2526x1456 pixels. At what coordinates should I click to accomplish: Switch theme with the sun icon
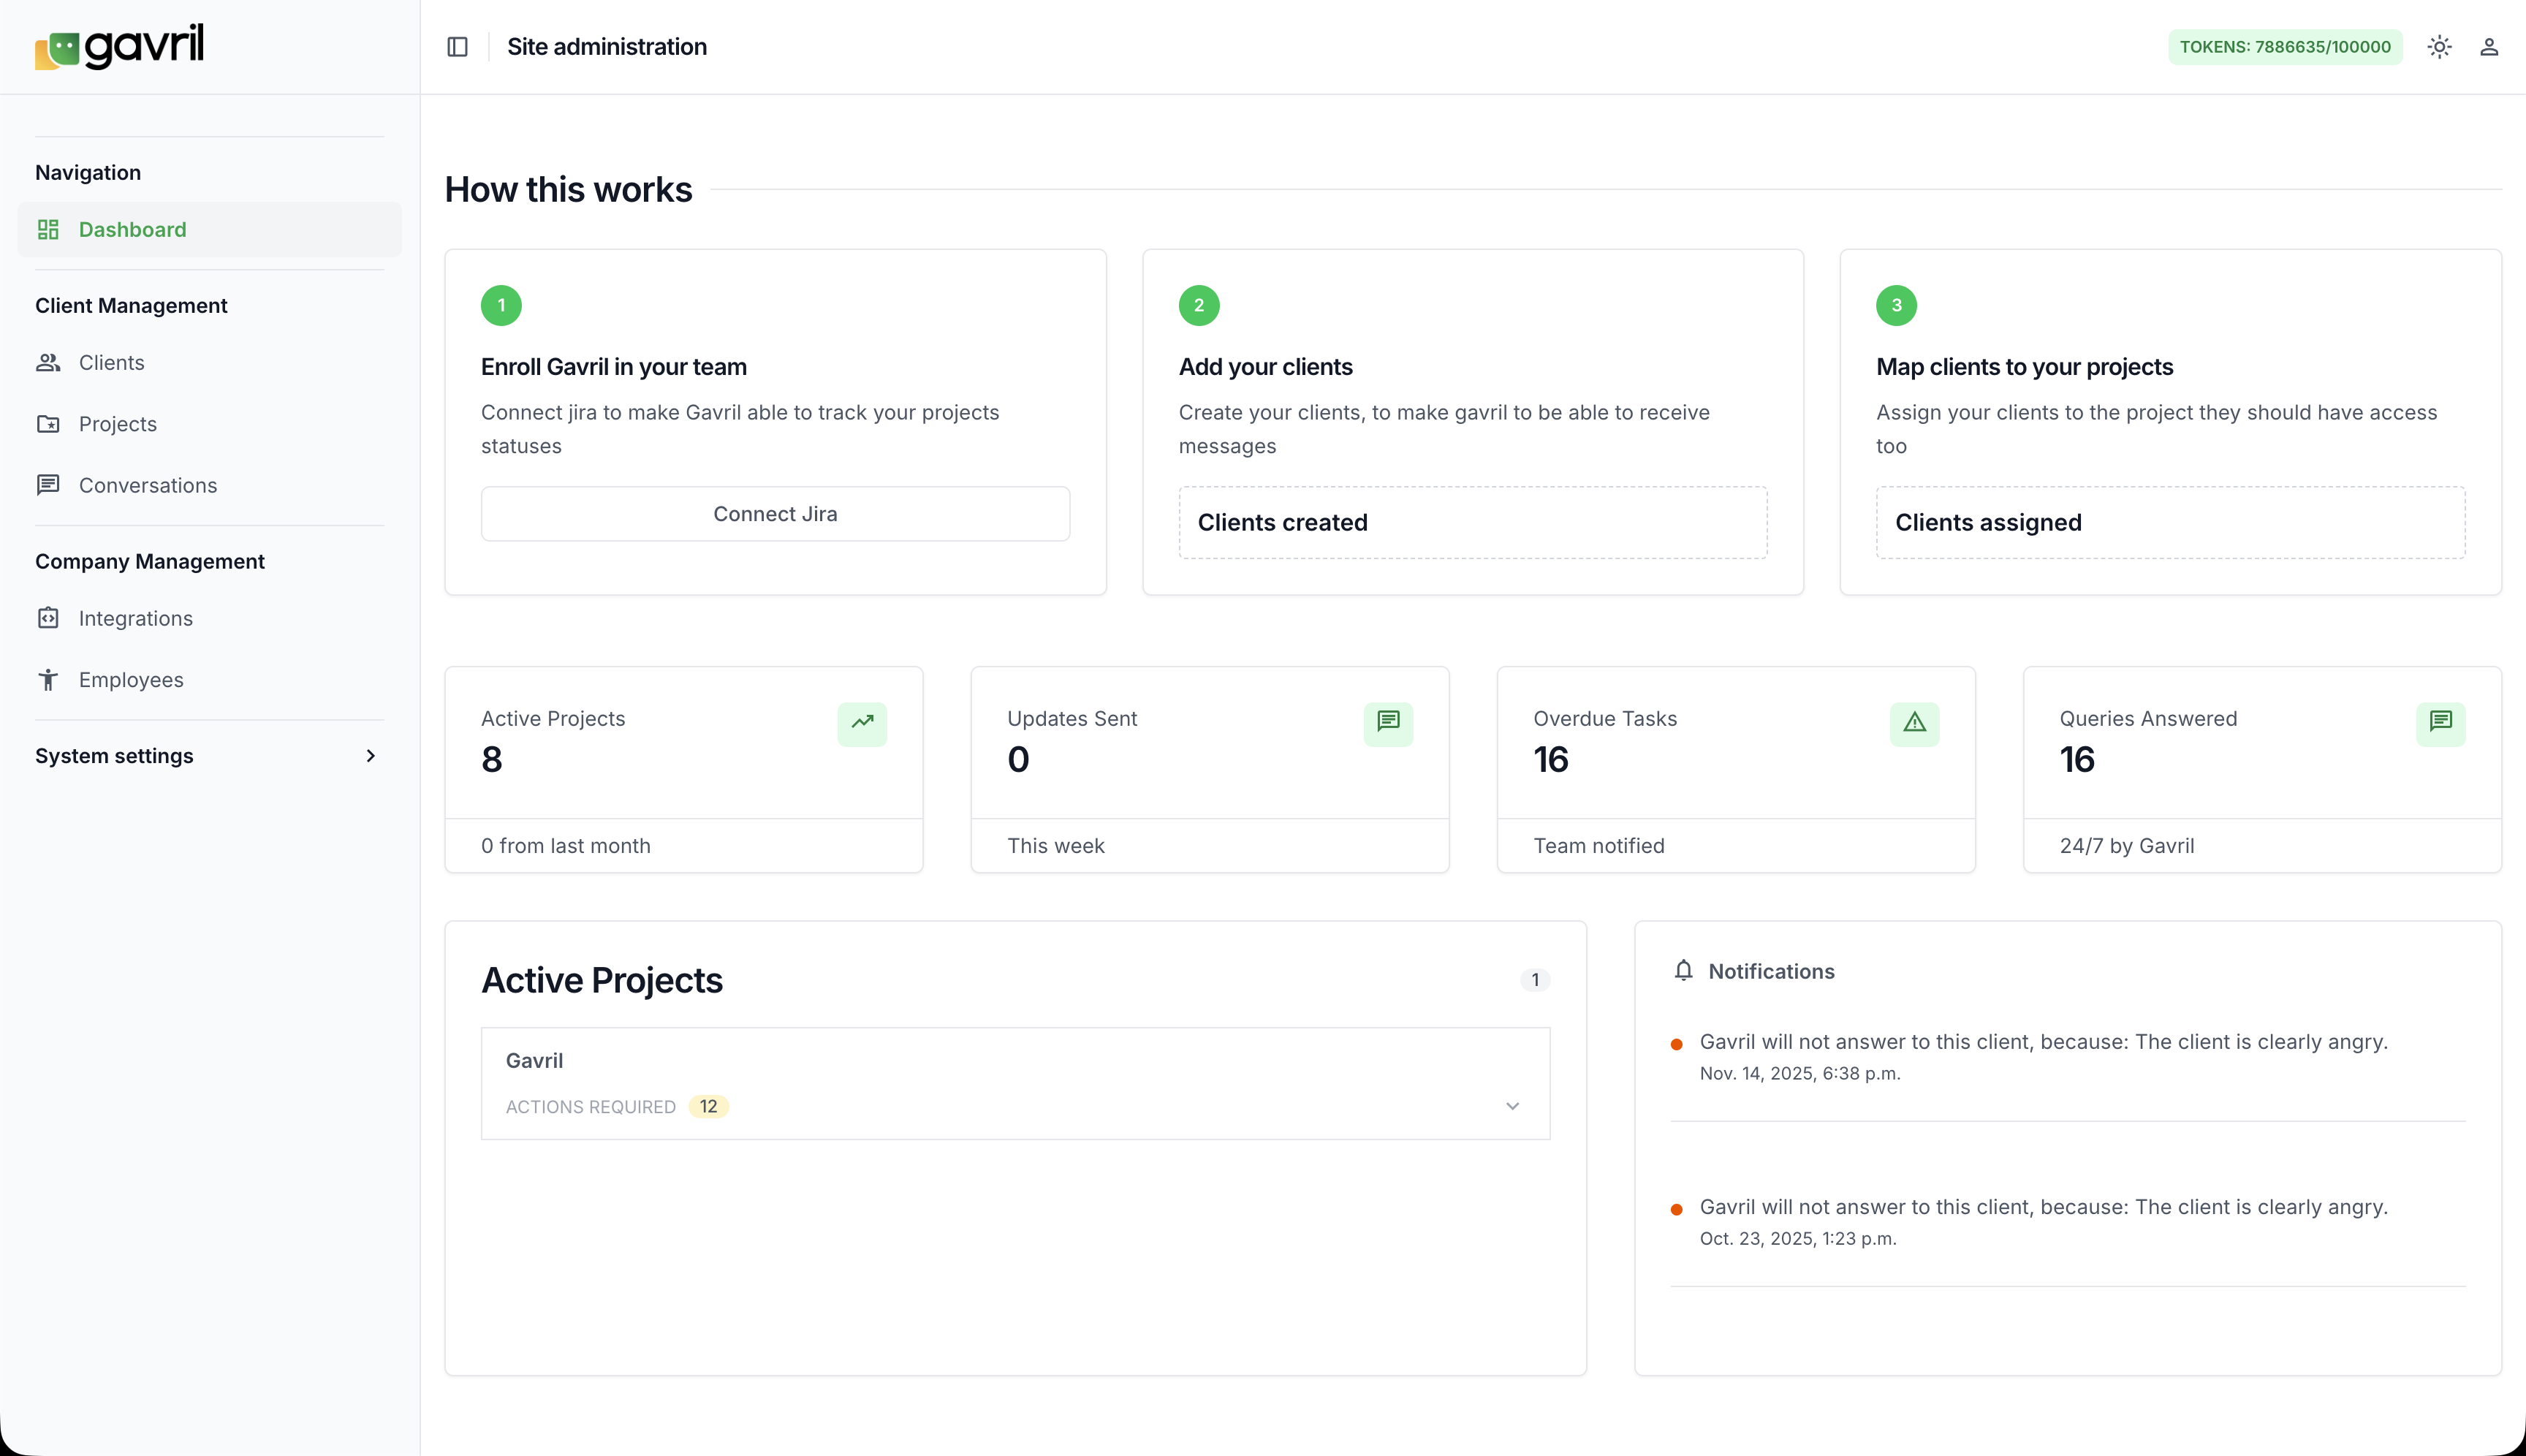click(2439, 47)
